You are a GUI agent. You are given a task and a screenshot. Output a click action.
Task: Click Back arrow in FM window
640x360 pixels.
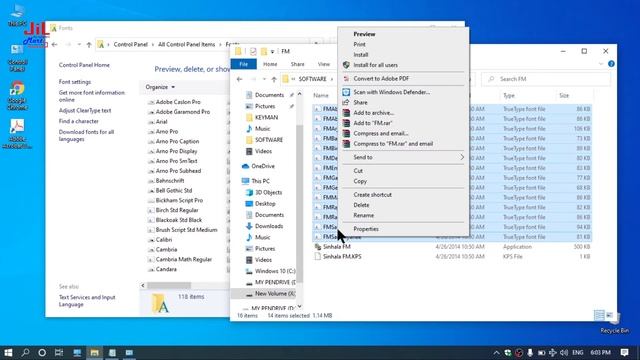point(240,79)
